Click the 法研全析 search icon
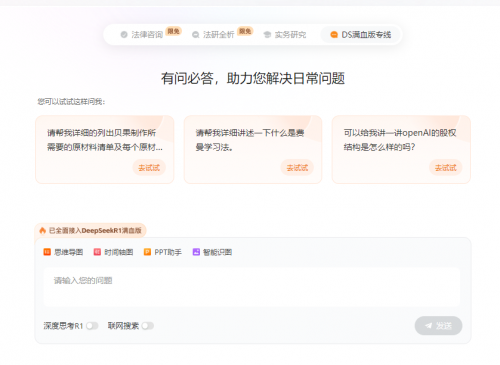Viewport: 500px width, 365px height. tap(196, 35)
